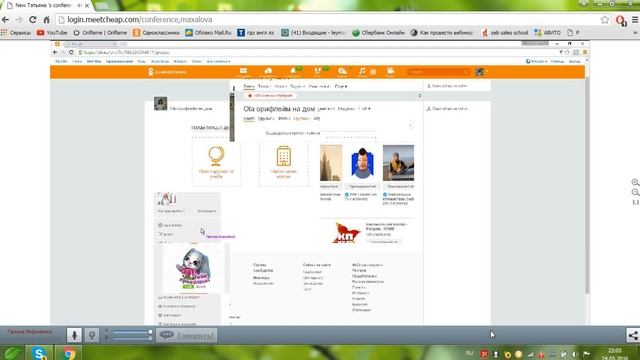
Task: Open YouTube bookmark
Action: [x=52, y=33]
